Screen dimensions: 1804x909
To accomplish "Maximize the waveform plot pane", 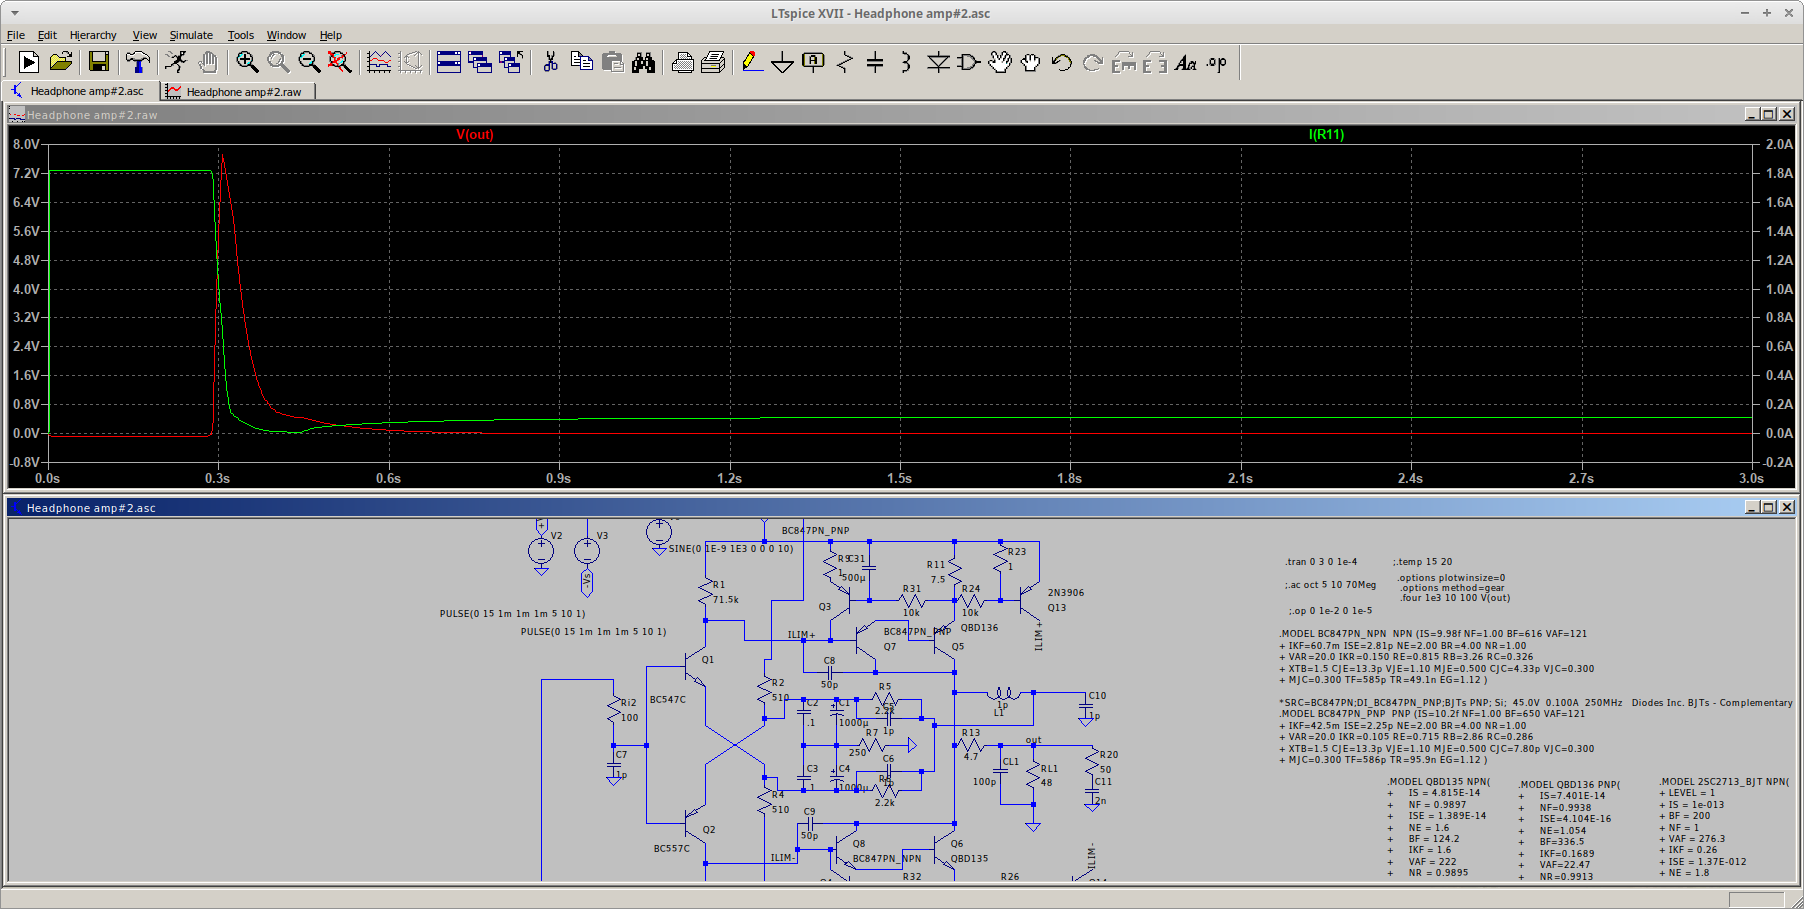I will 1769,114.
